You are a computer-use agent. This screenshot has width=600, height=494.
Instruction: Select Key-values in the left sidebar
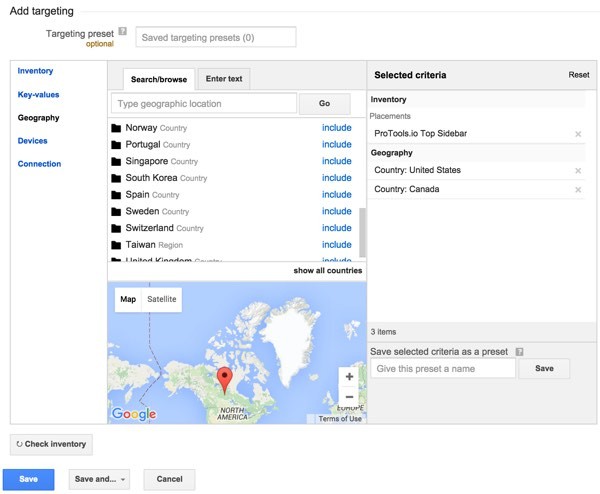pyautogui.click(x=38, y=95)
